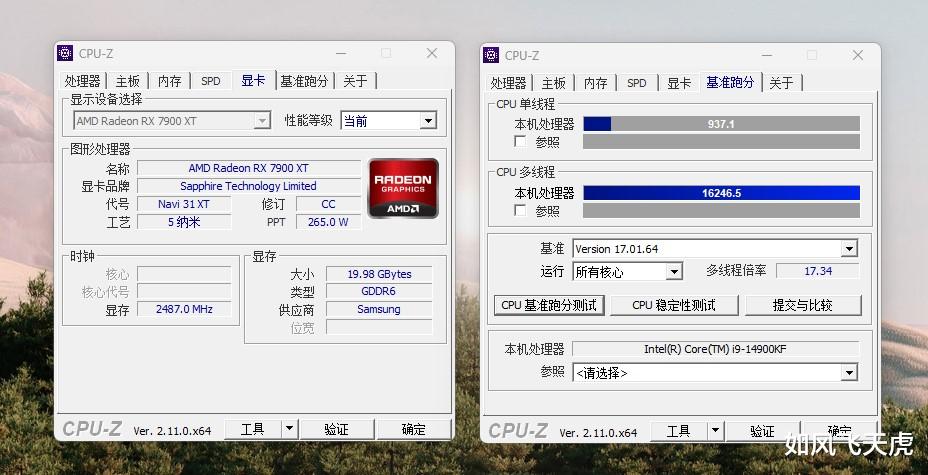
Task: Click the multi-thread 参照 reference bar
Action: point(721,211)
